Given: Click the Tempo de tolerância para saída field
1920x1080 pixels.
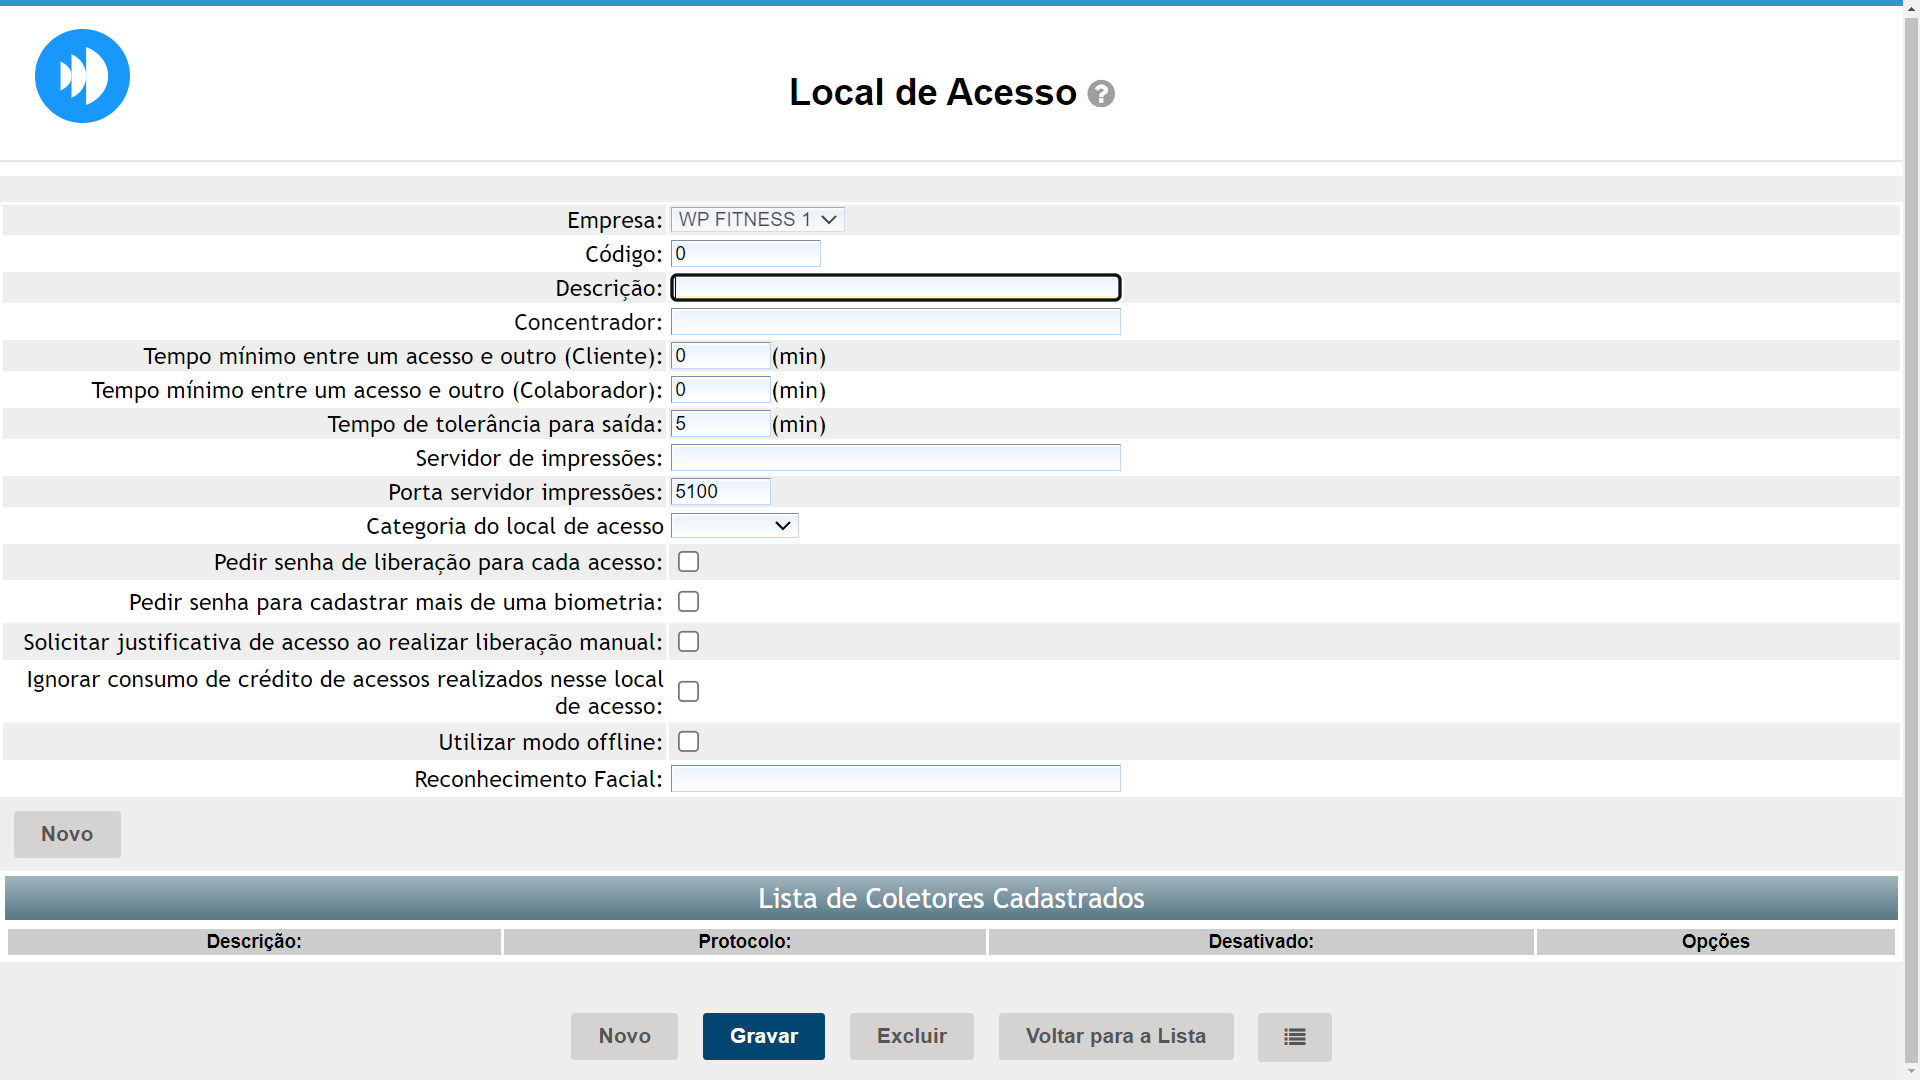Looking at the screenshot, I should click(720, 424).
